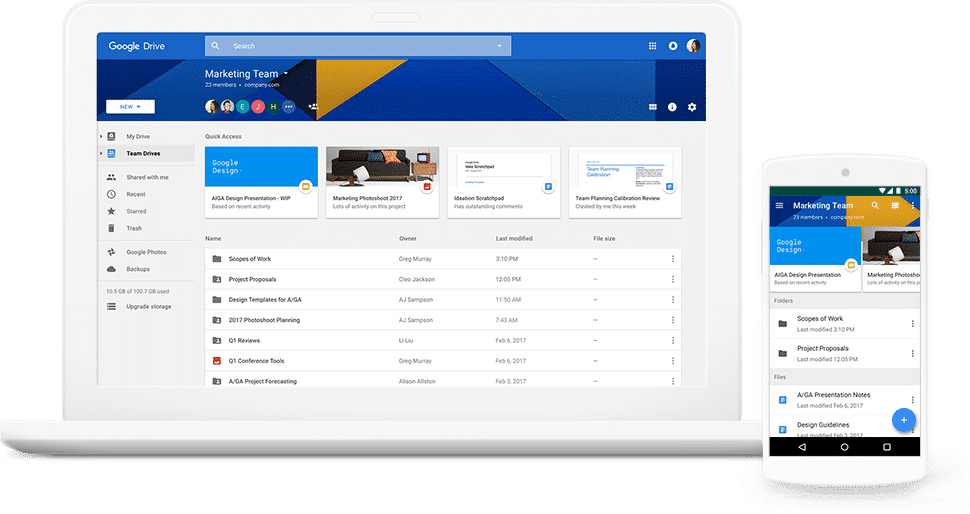Open A/GA Project Forecasting row
970x514 pixels.
(443, 379)
